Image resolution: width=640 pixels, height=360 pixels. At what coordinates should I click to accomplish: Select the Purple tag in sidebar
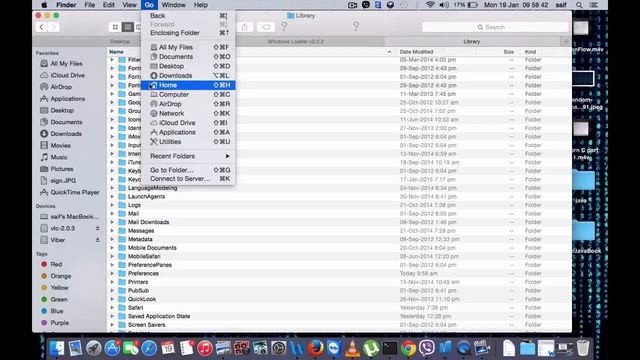click(x=55, y=322)
